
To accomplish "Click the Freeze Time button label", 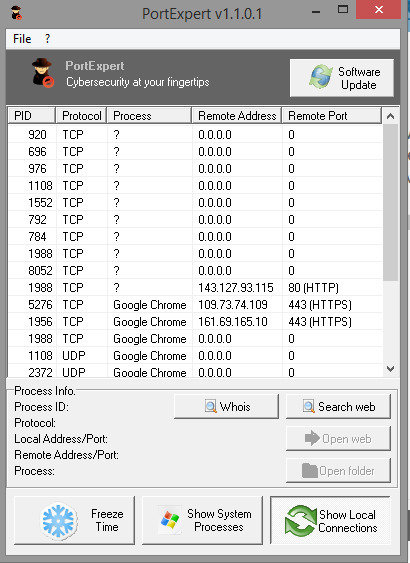I will point(107,520).
